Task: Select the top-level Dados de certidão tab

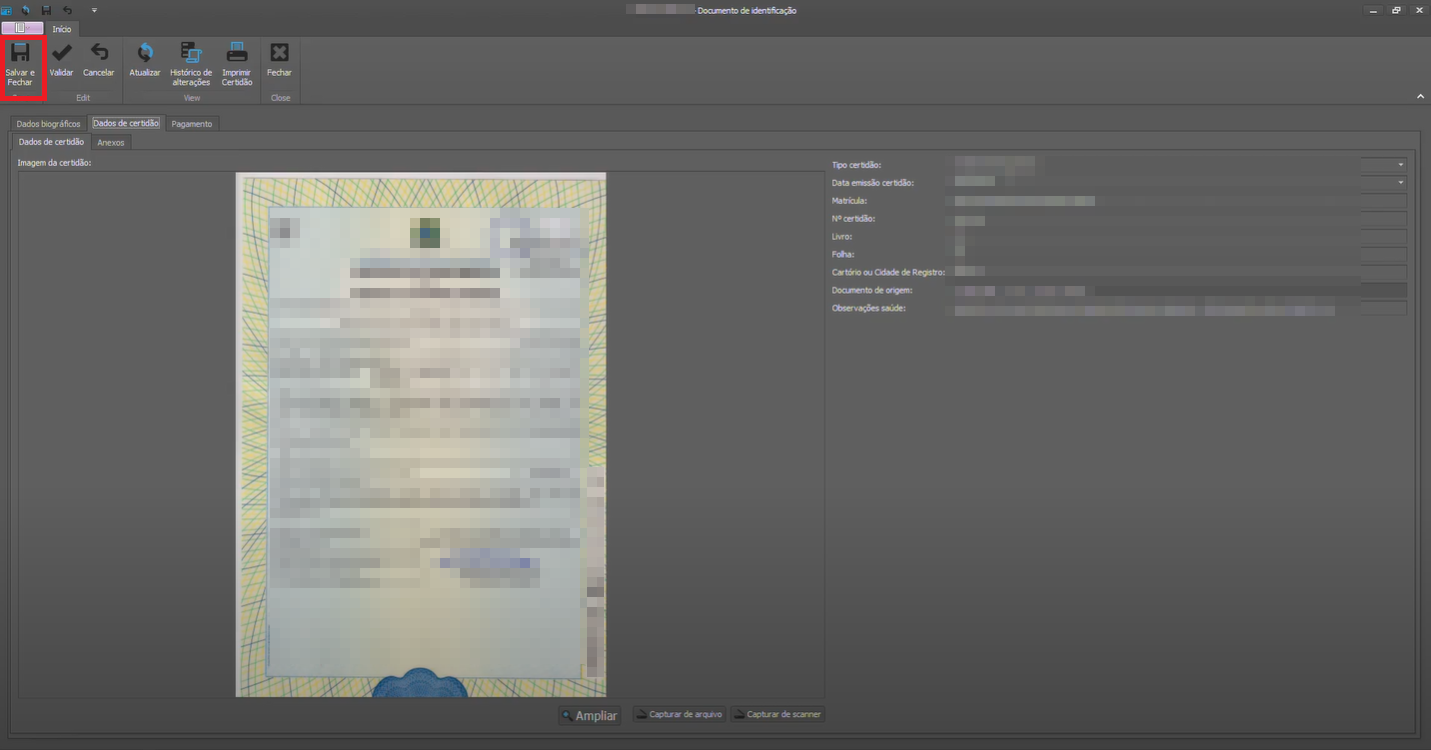Action: [125, 123]
